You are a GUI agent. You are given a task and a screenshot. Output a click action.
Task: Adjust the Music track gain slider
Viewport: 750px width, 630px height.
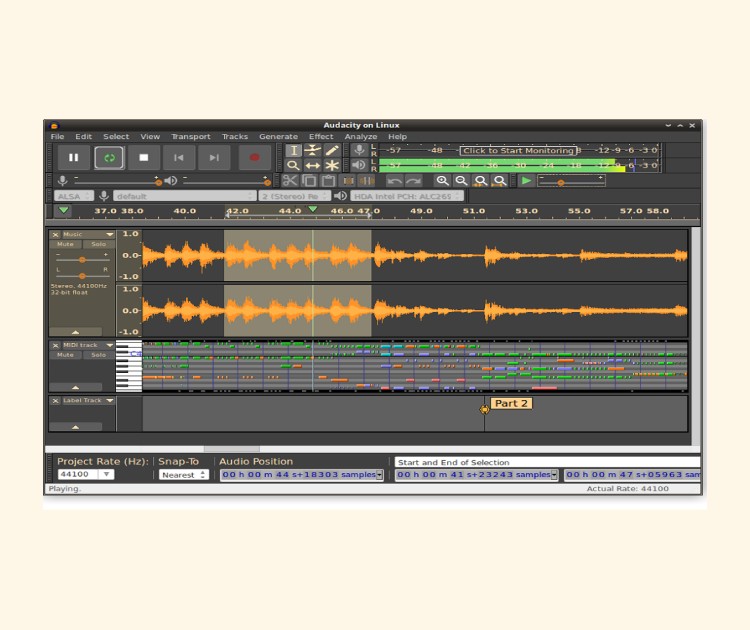click(x=82, y=260)
